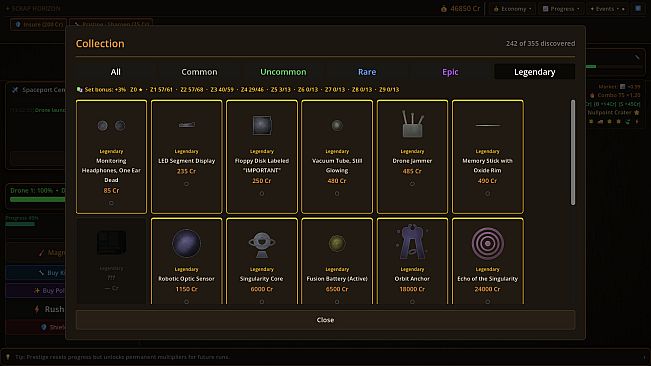Toggle circle marker under Monitoring Headphones

pos(111,203)
